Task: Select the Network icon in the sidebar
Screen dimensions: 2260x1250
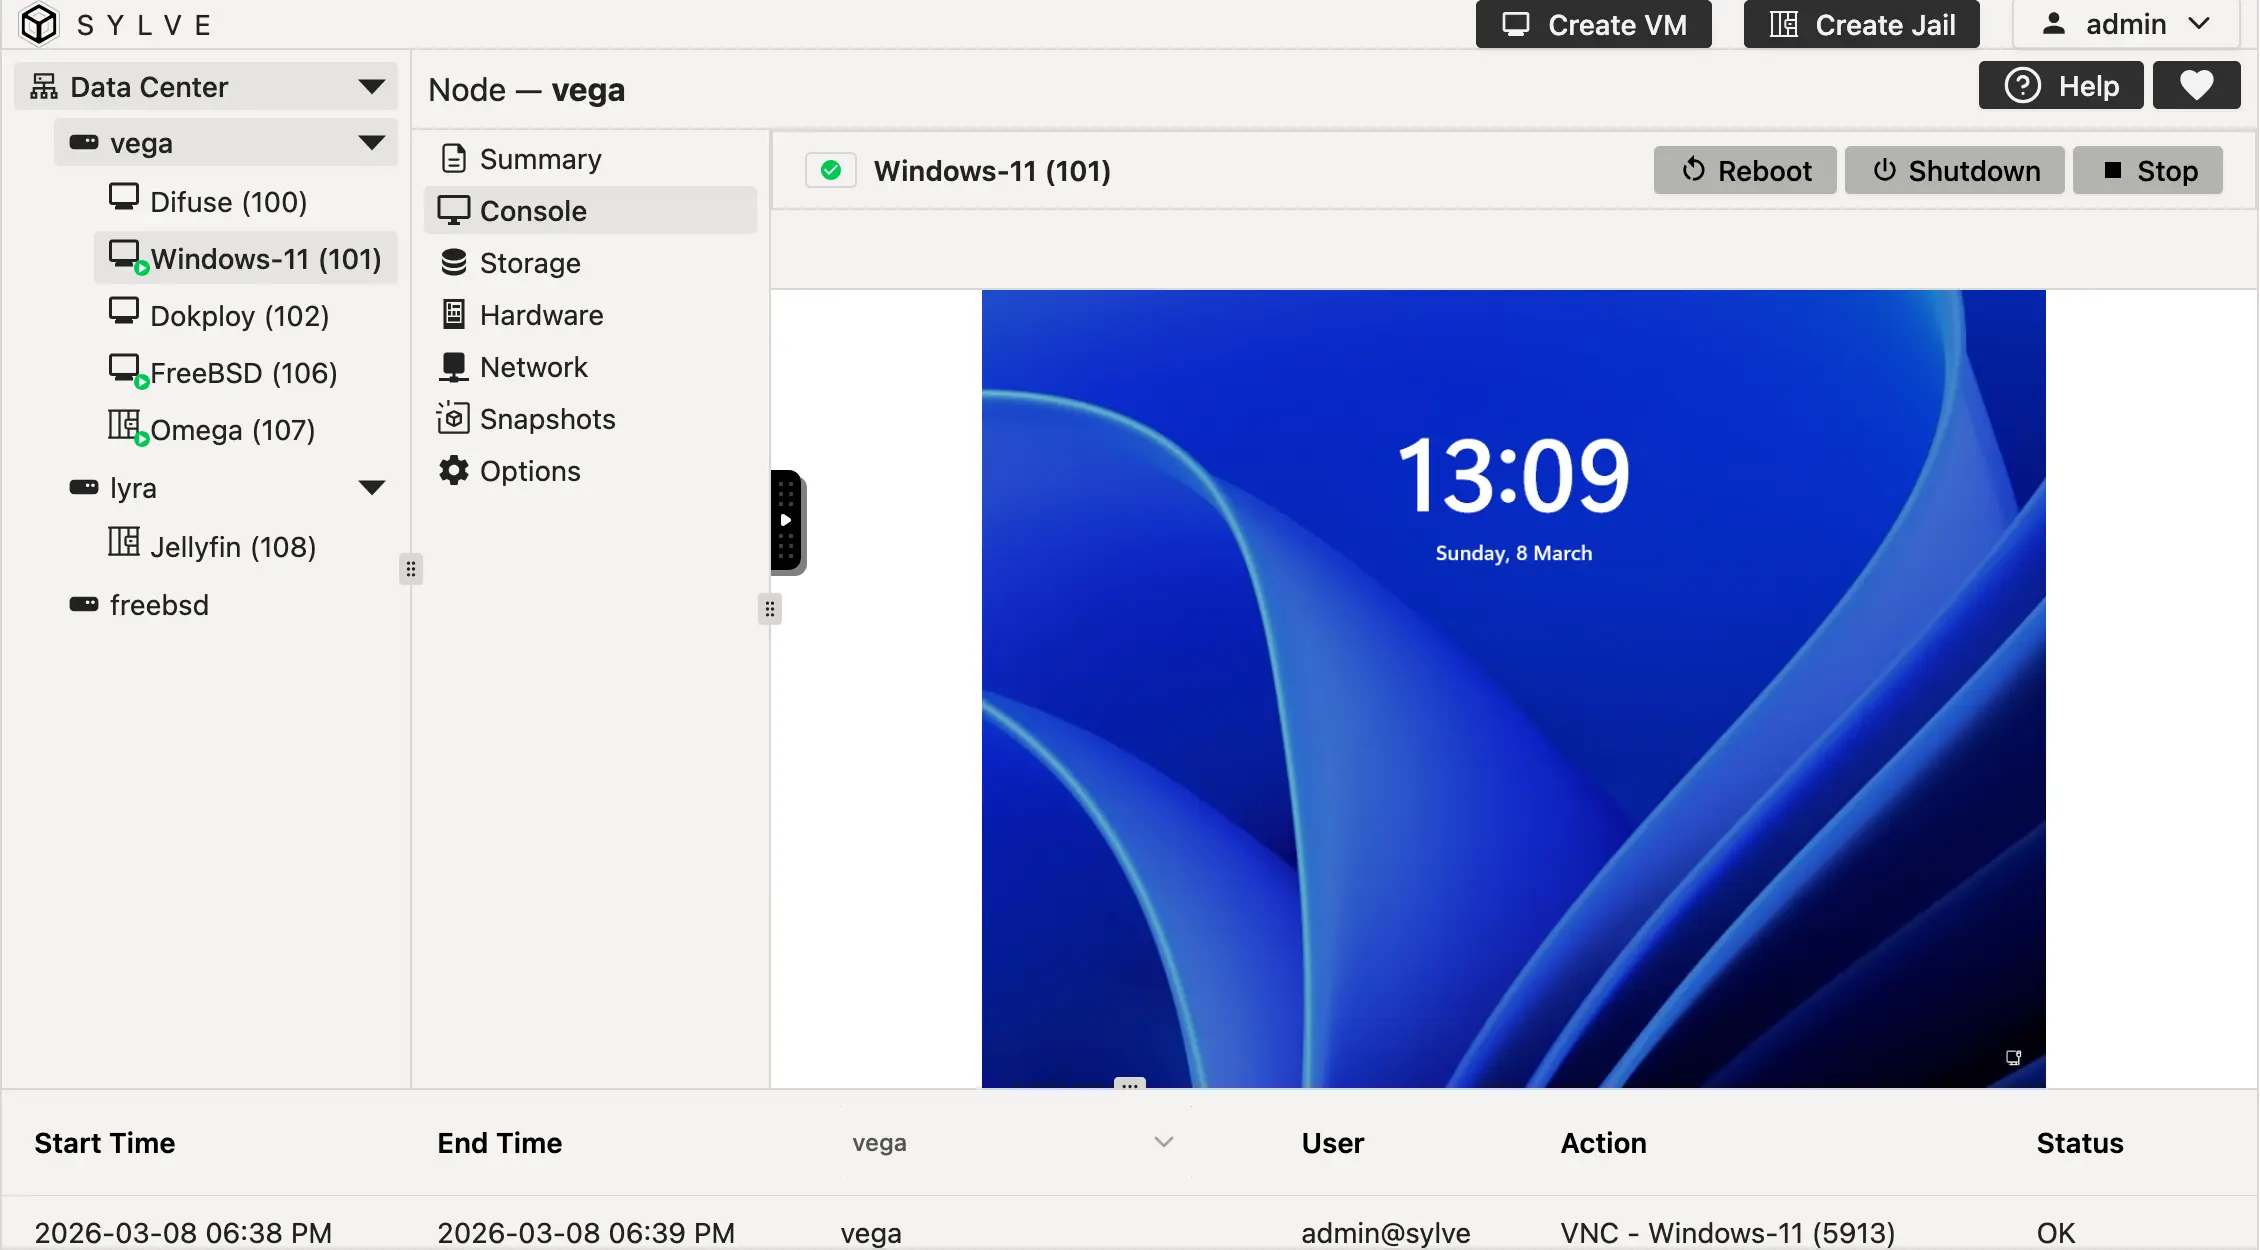Action: tap(455, 366)
